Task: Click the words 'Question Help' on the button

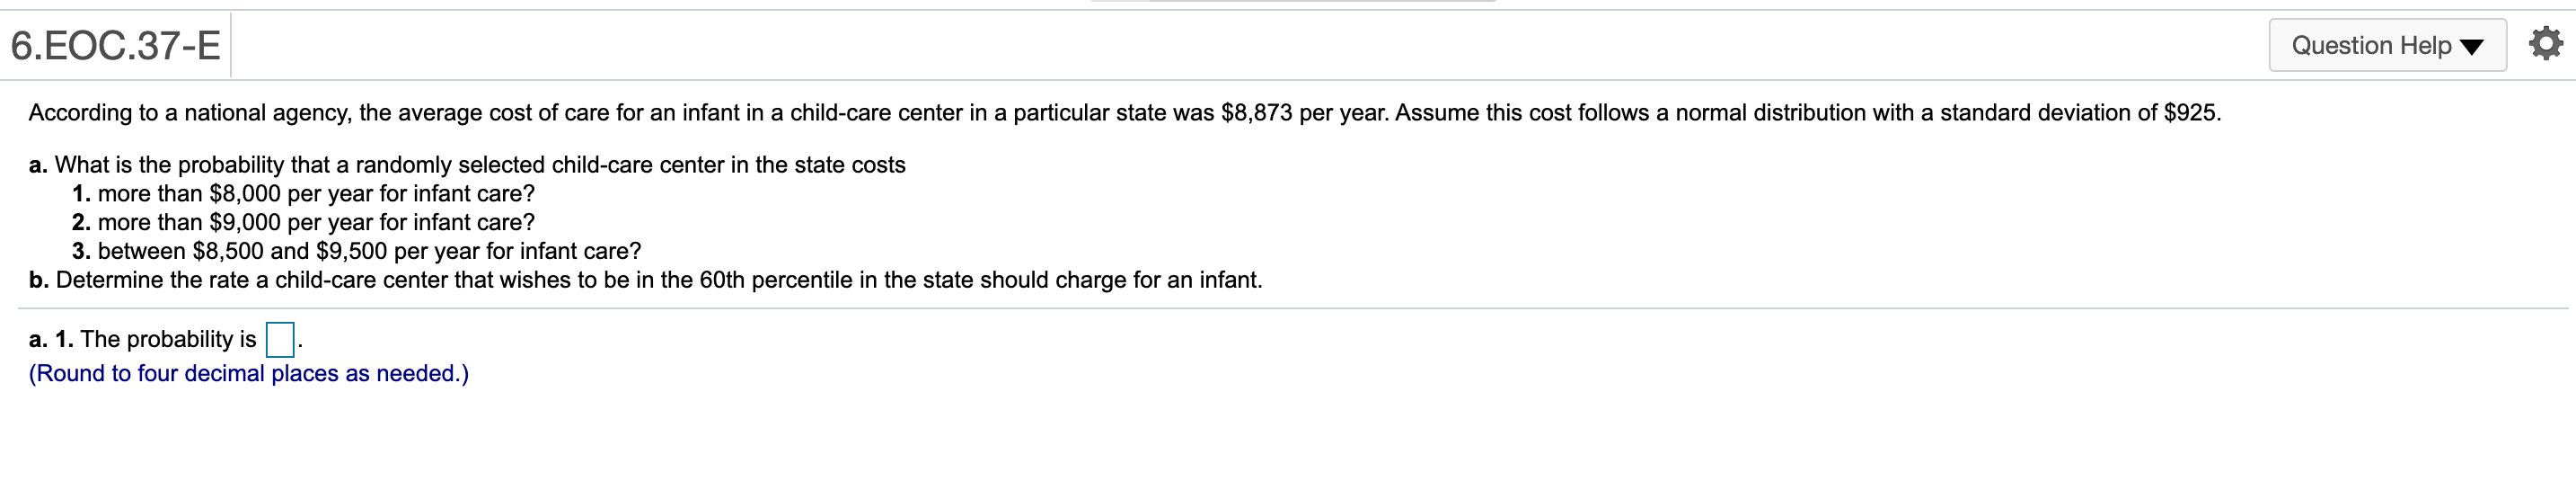Action: (x=2370, y=45)
